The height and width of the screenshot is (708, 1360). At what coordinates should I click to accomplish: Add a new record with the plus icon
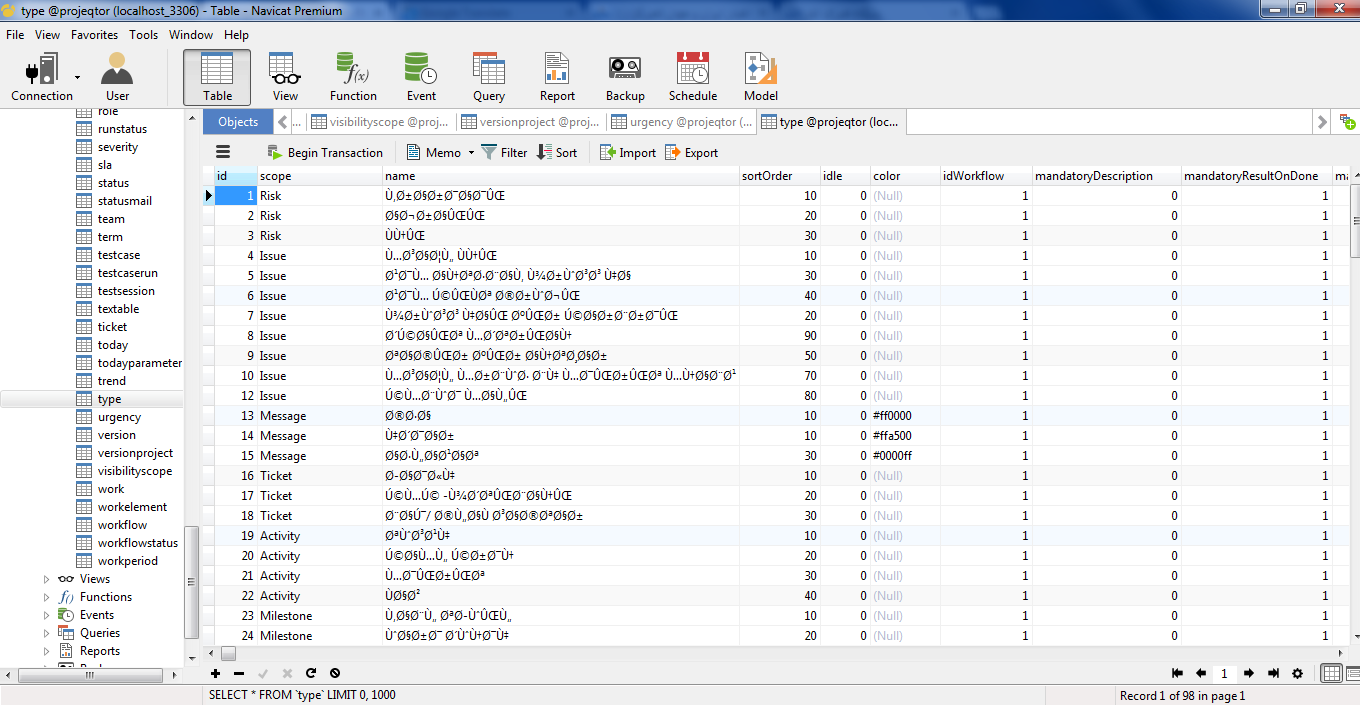[x=215, y=674]
